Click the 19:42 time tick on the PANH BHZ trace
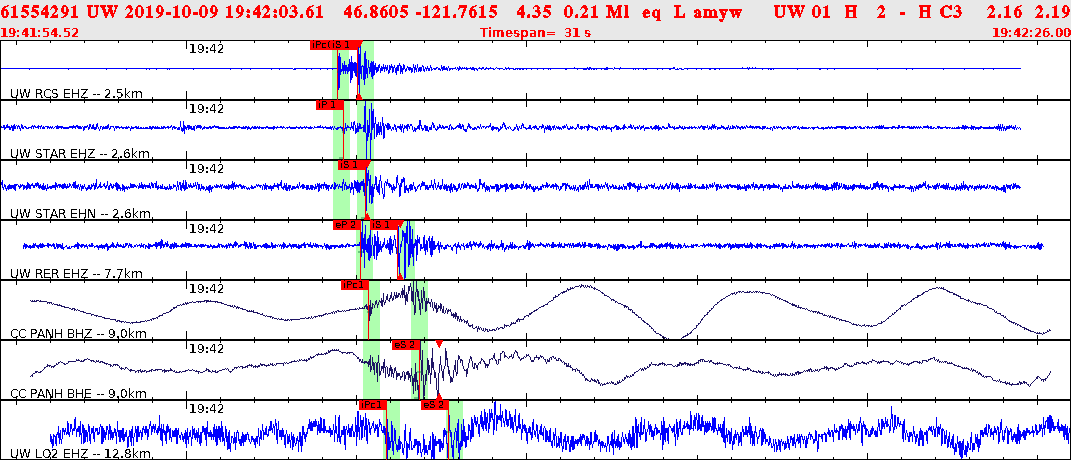Viewport: 1071px width, 460px height. click(x=207, y=288)
